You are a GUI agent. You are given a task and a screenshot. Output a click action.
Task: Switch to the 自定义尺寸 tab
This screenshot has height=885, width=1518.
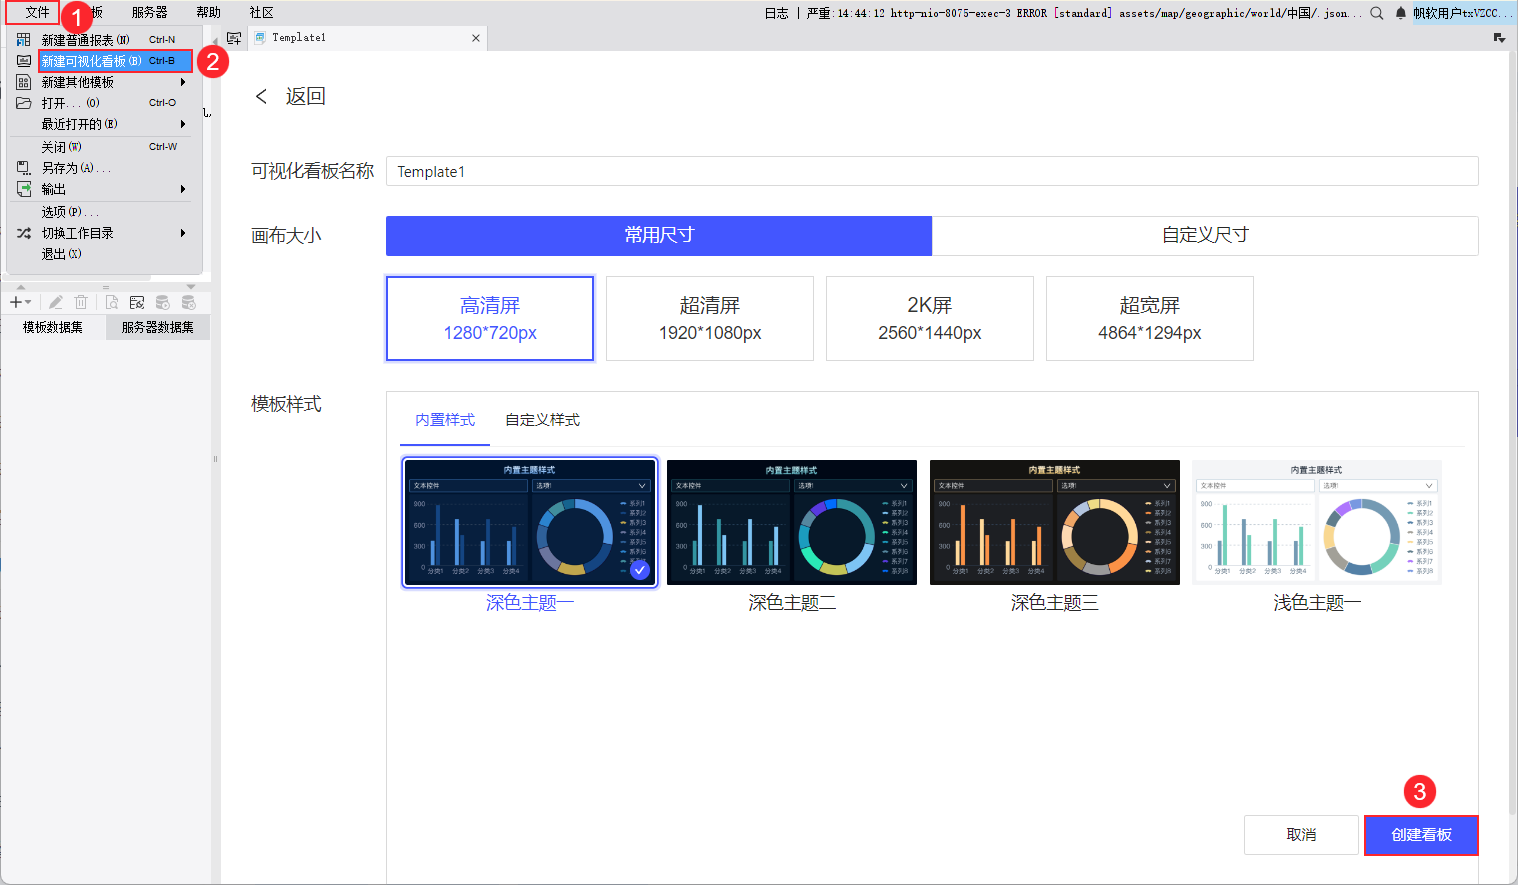point(1204,236)
